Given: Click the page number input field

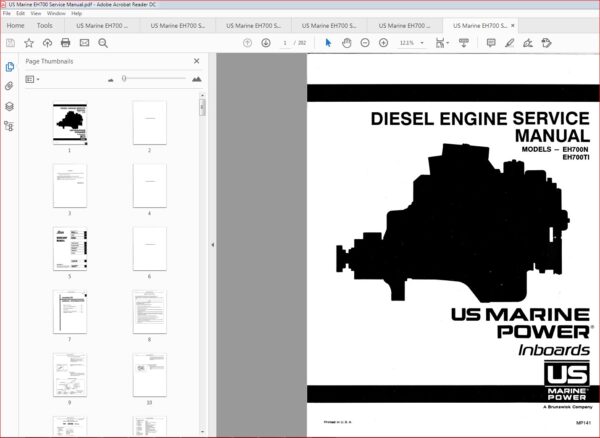Looking at the screenshot, I should click(285, 43).
